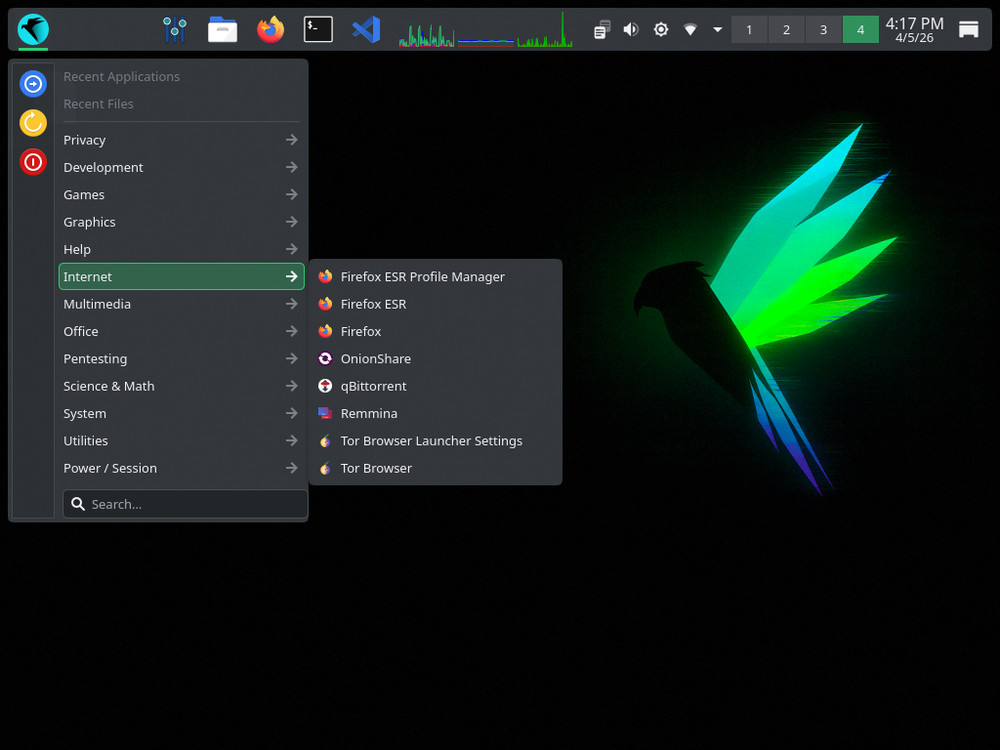Open Tor Browser
1000x750 pixels.
376,468
